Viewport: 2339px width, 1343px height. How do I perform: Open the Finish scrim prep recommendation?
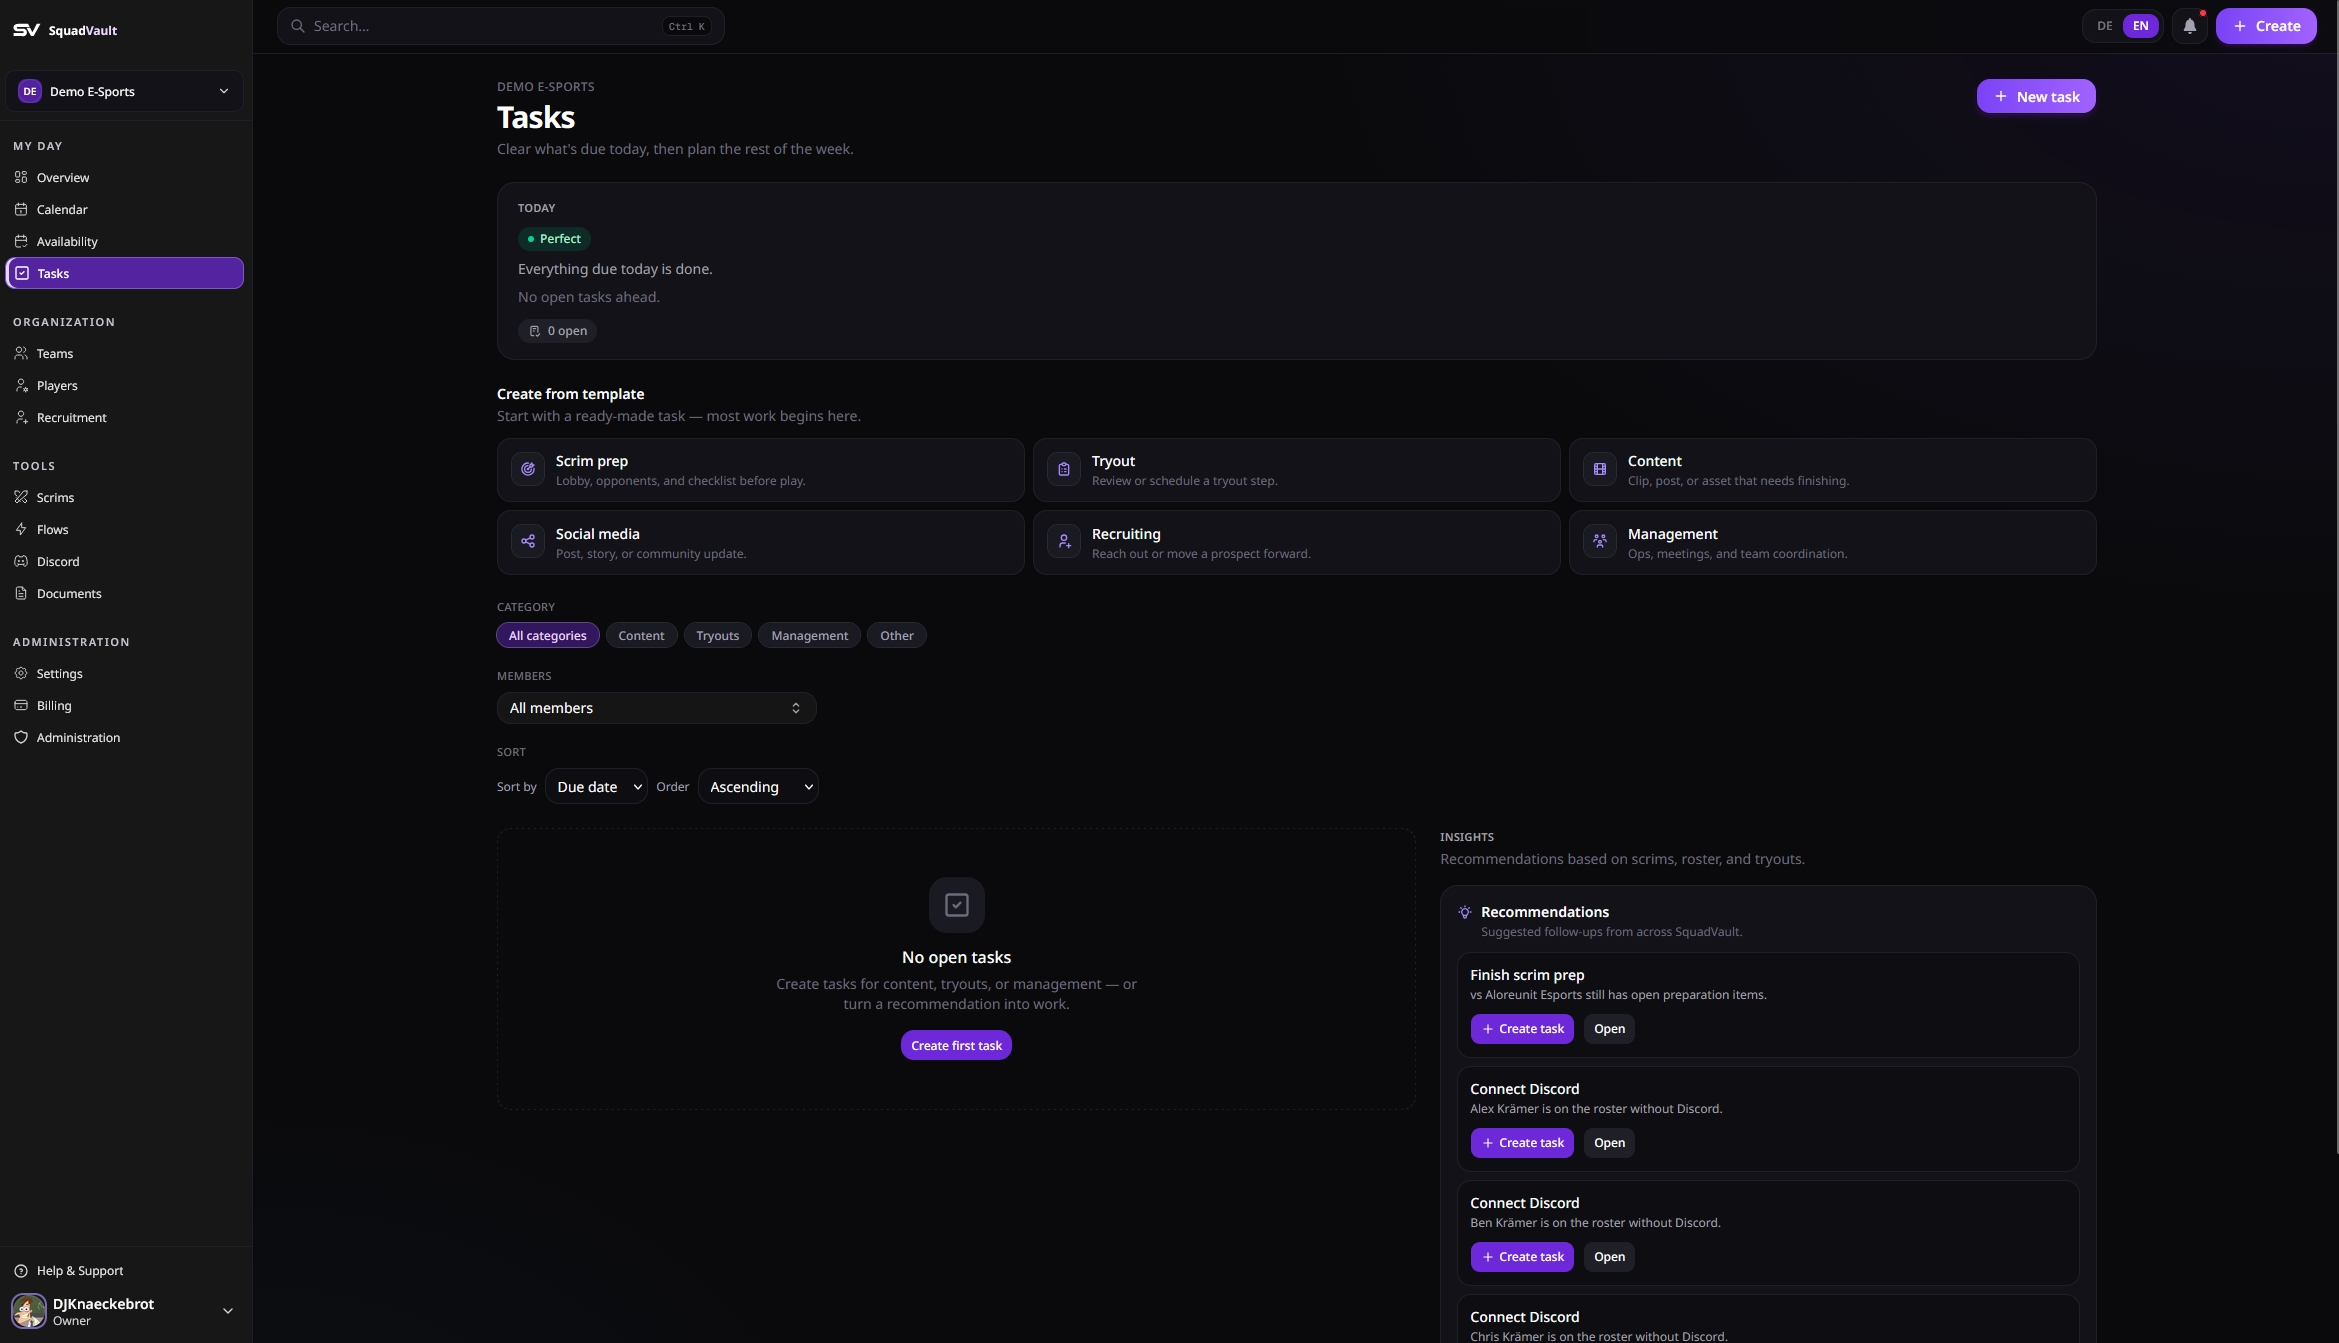coord(1609,1029)
